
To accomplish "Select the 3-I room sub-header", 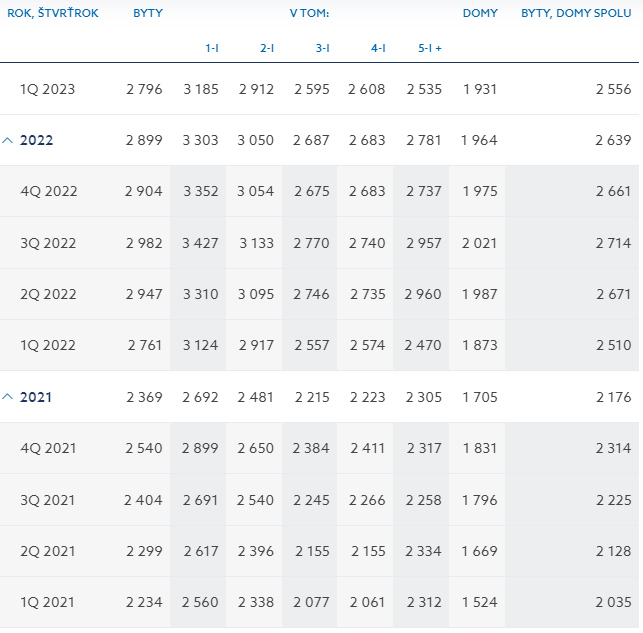I will coord(323,48).
